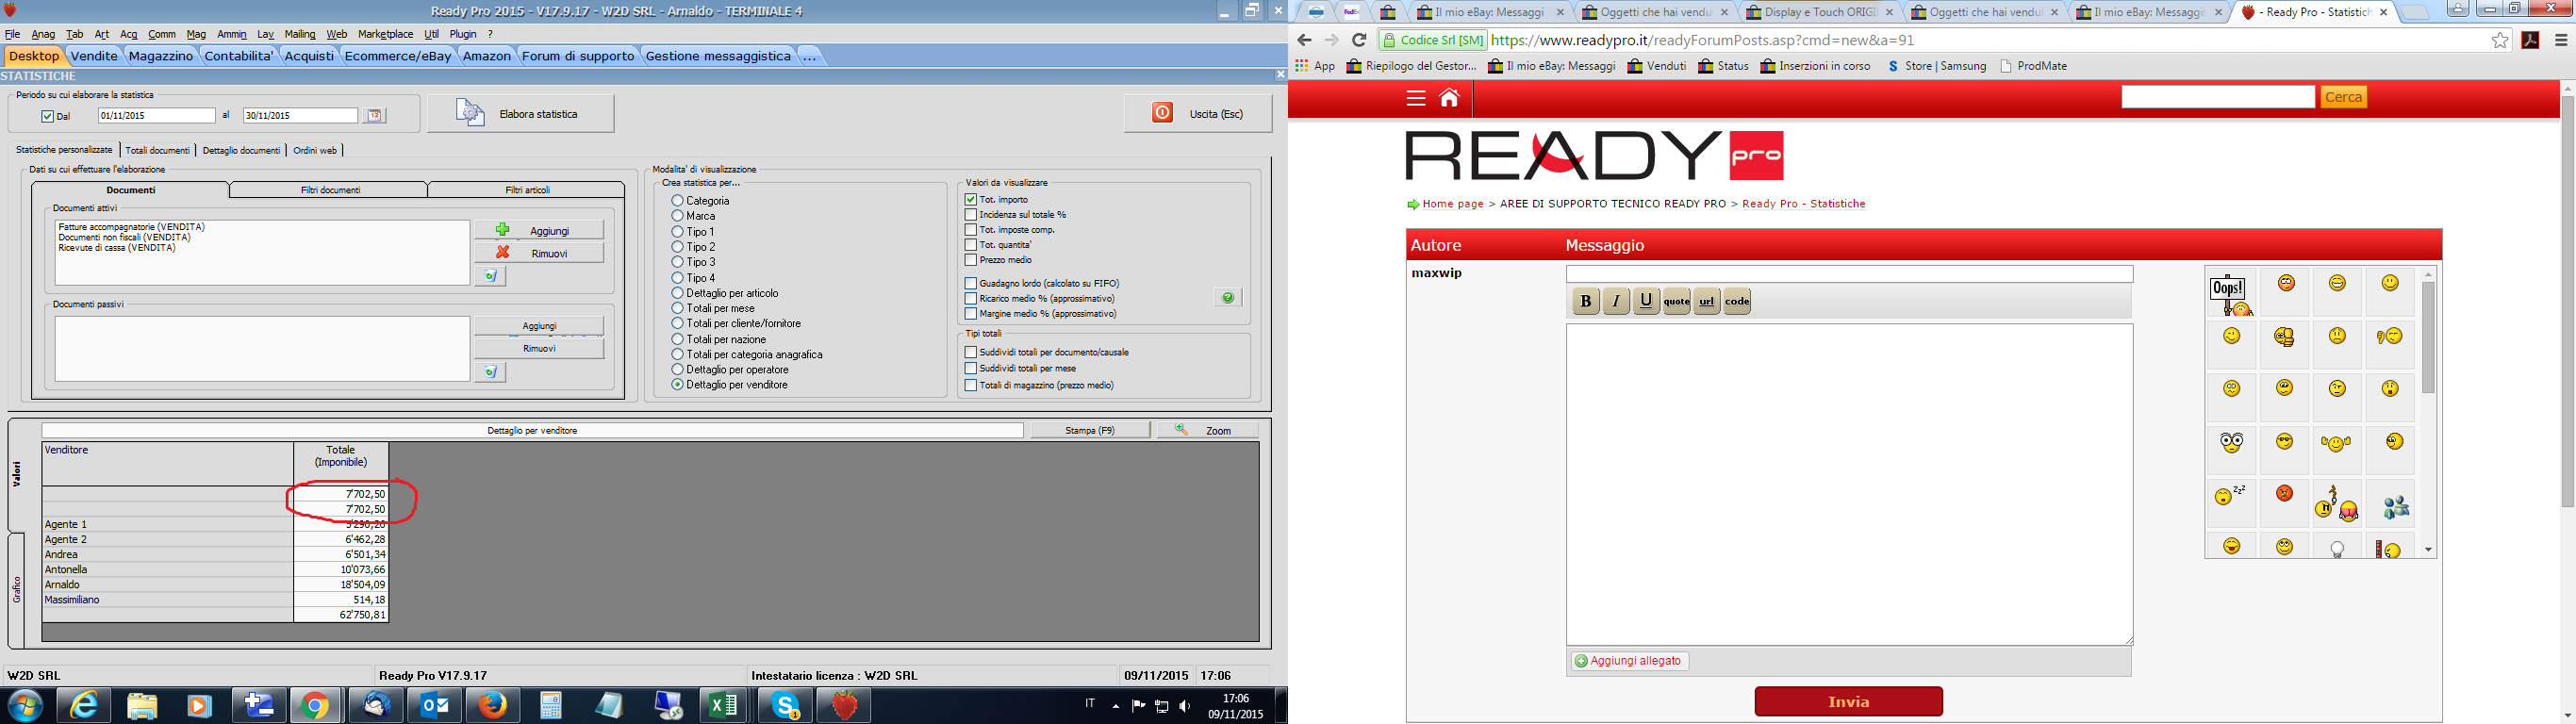The image size is (2576, 724).
Task: Insert a code tag in the message
Action: point(1738,301)
